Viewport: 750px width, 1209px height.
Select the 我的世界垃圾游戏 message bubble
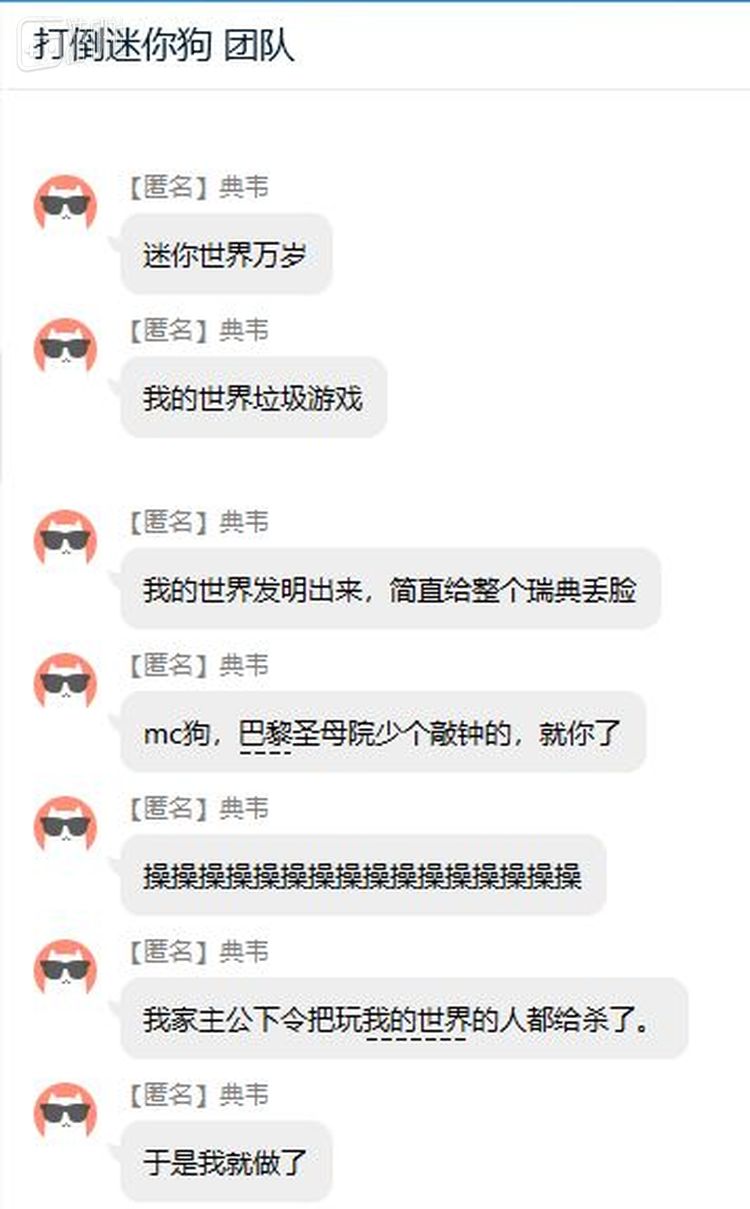point(253,397)
